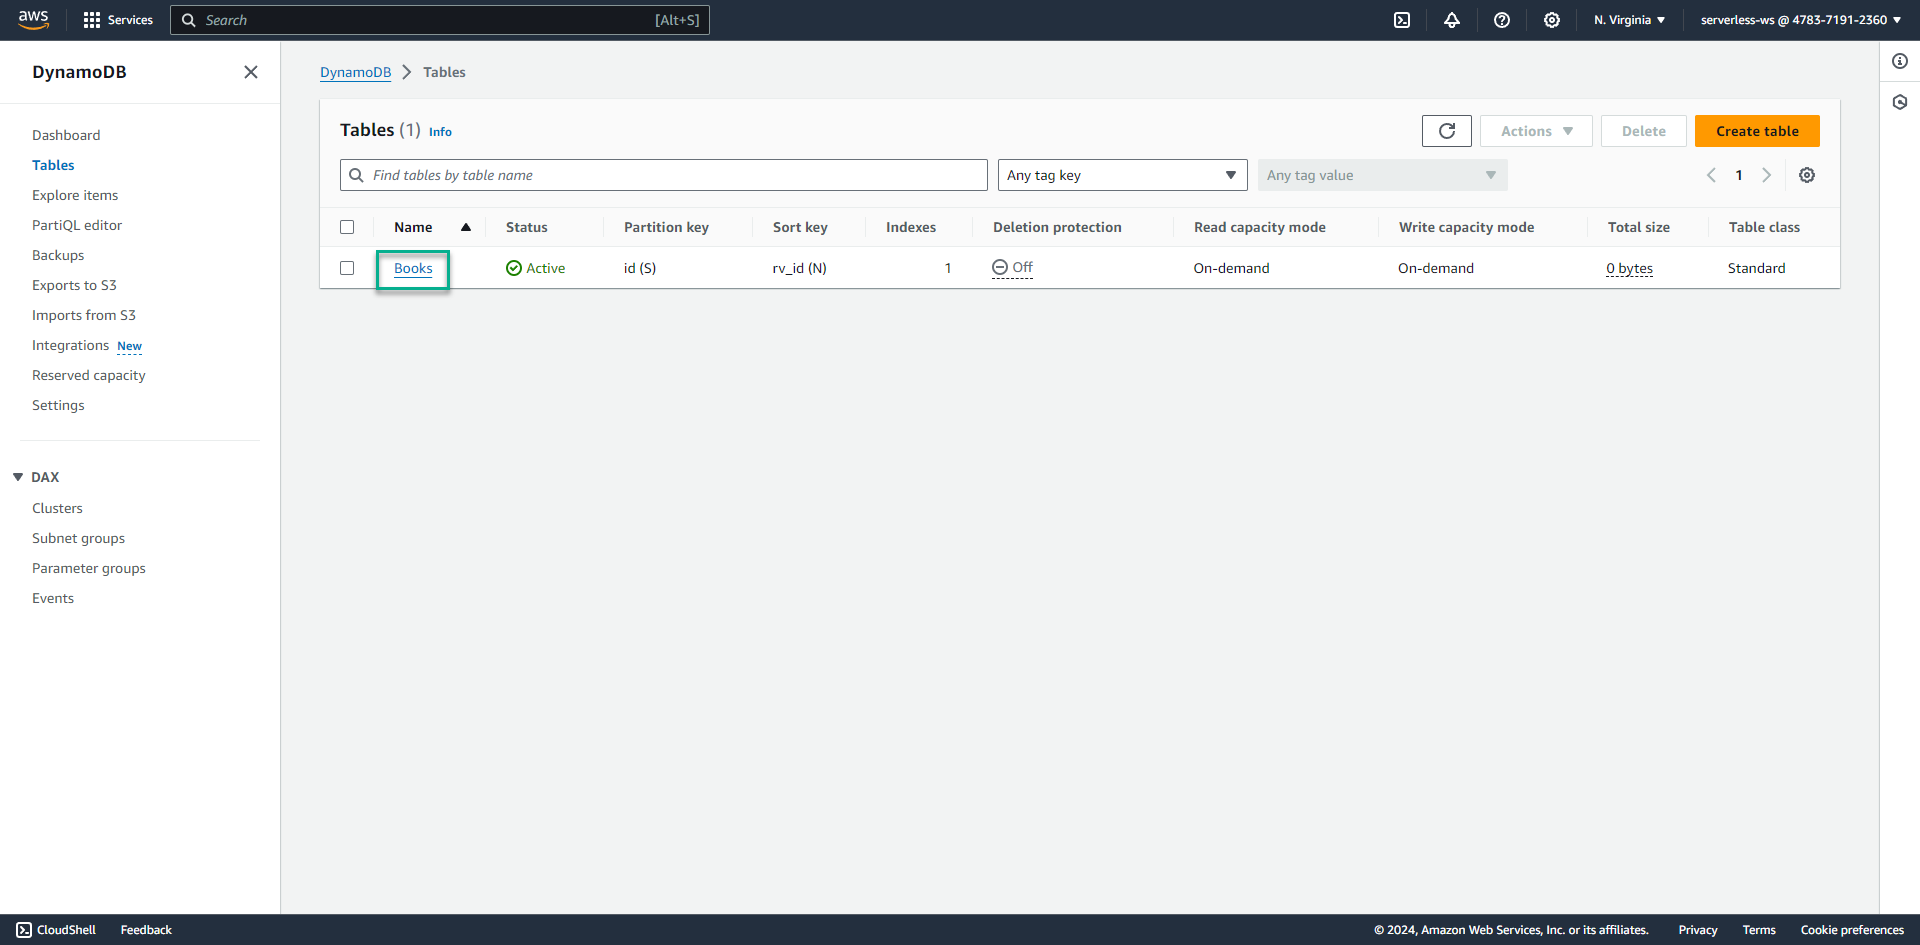Go to next page of tables

tap(1767, 175)
